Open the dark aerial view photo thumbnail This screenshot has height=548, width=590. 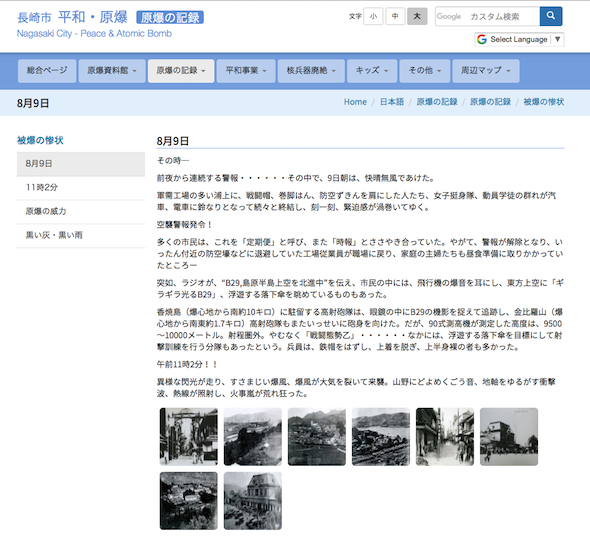(x=189, y=501)
